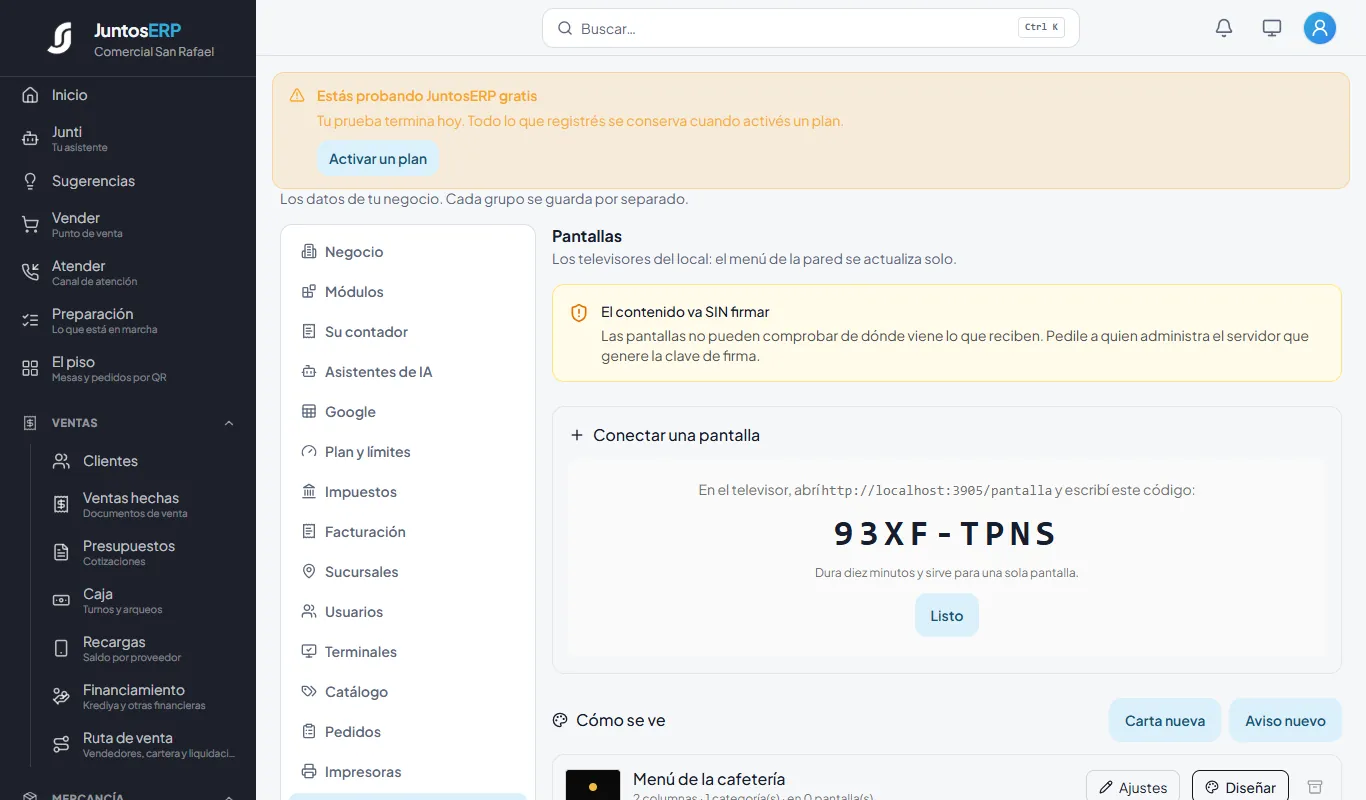The width and height of the screenshot is (1366, 800).
Task: Open Sucursales settings
Action: tap(408, 572)
